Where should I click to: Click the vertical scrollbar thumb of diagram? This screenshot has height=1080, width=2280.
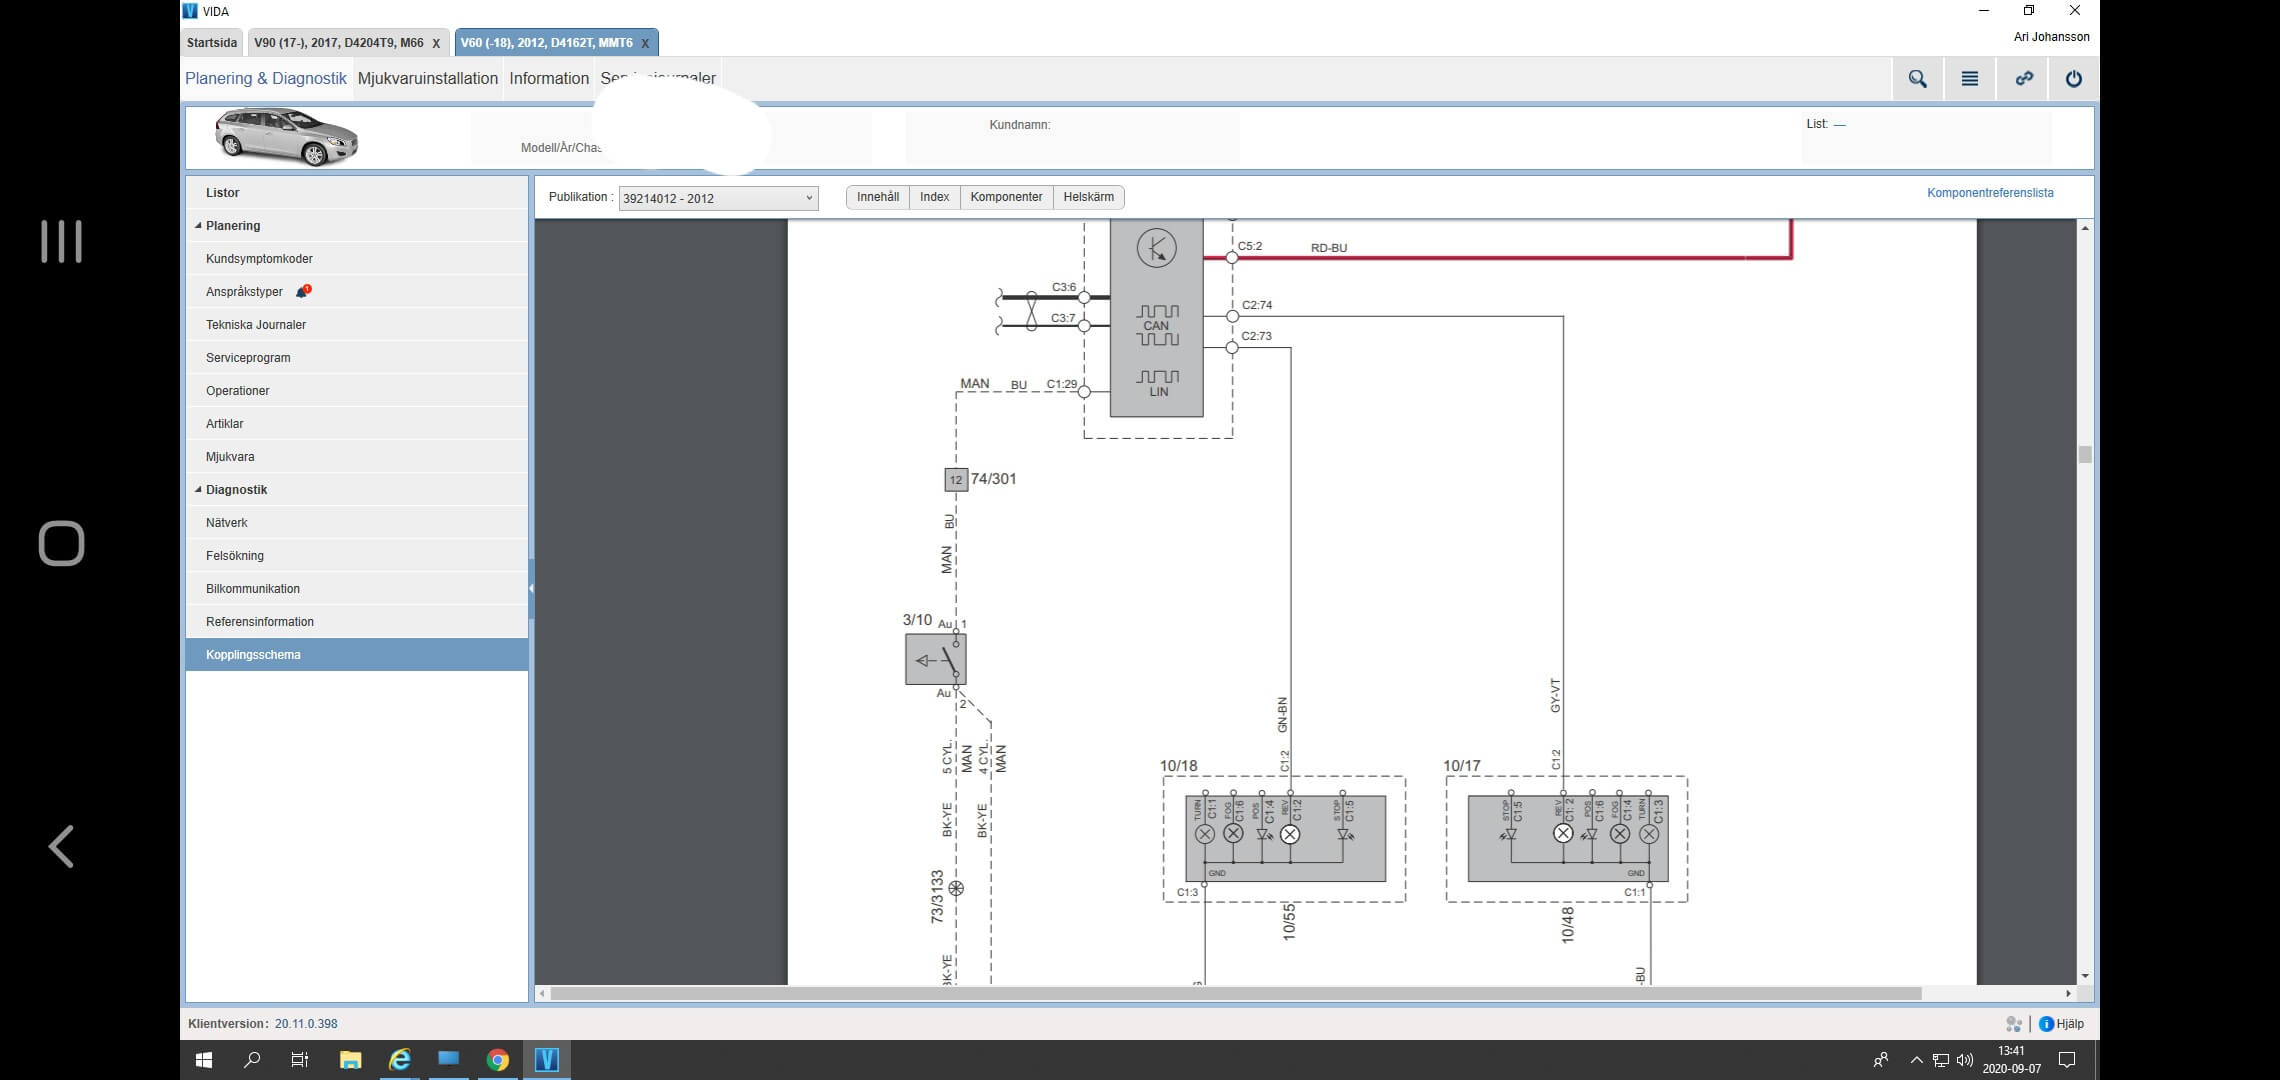point(2085,455)
